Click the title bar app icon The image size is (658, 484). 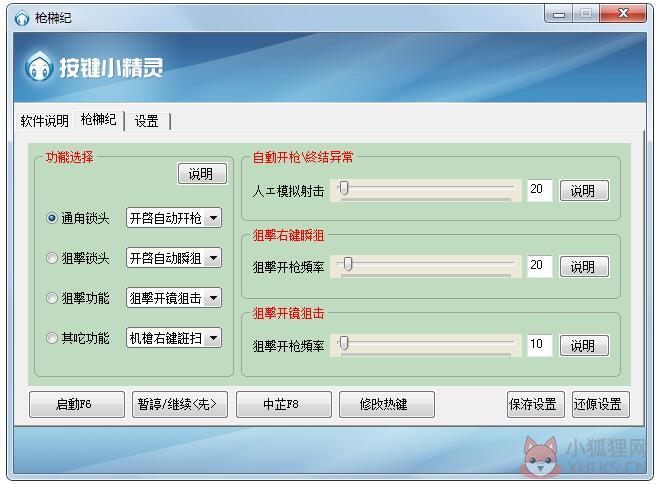click(22, 18)
